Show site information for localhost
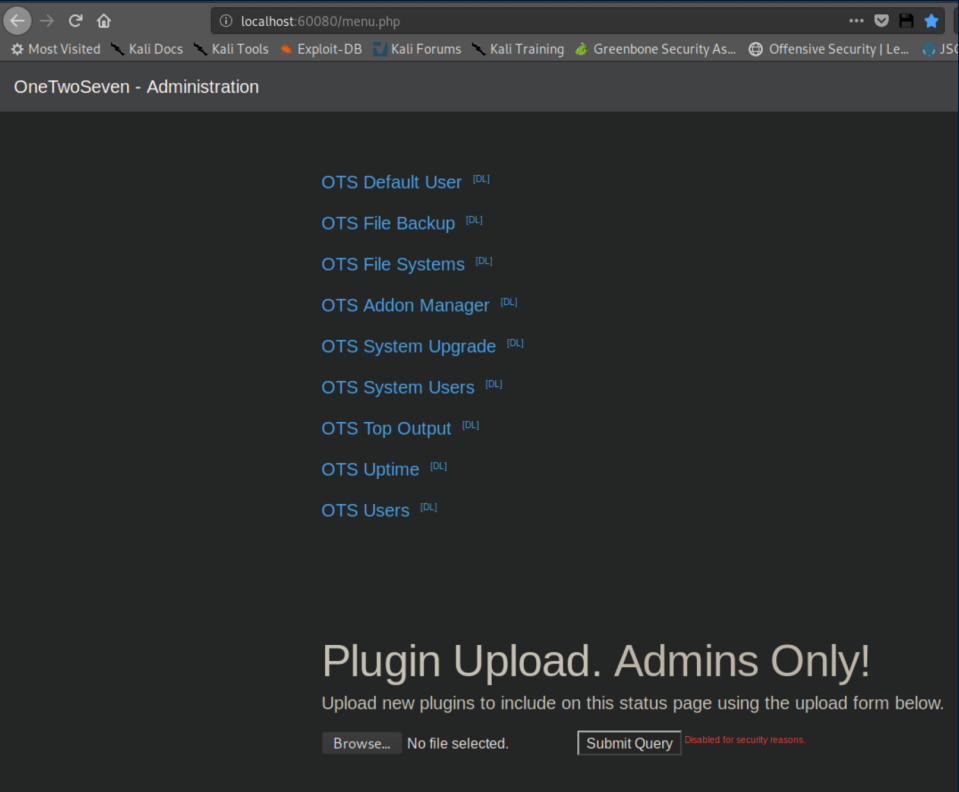 click(226, 21)
